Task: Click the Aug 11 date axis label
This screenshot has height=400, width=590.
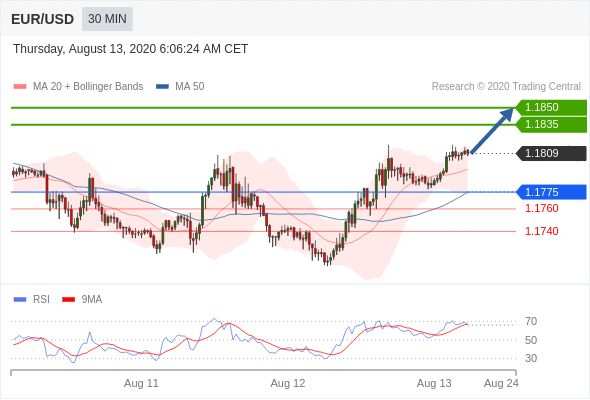Action: (141, 383)
